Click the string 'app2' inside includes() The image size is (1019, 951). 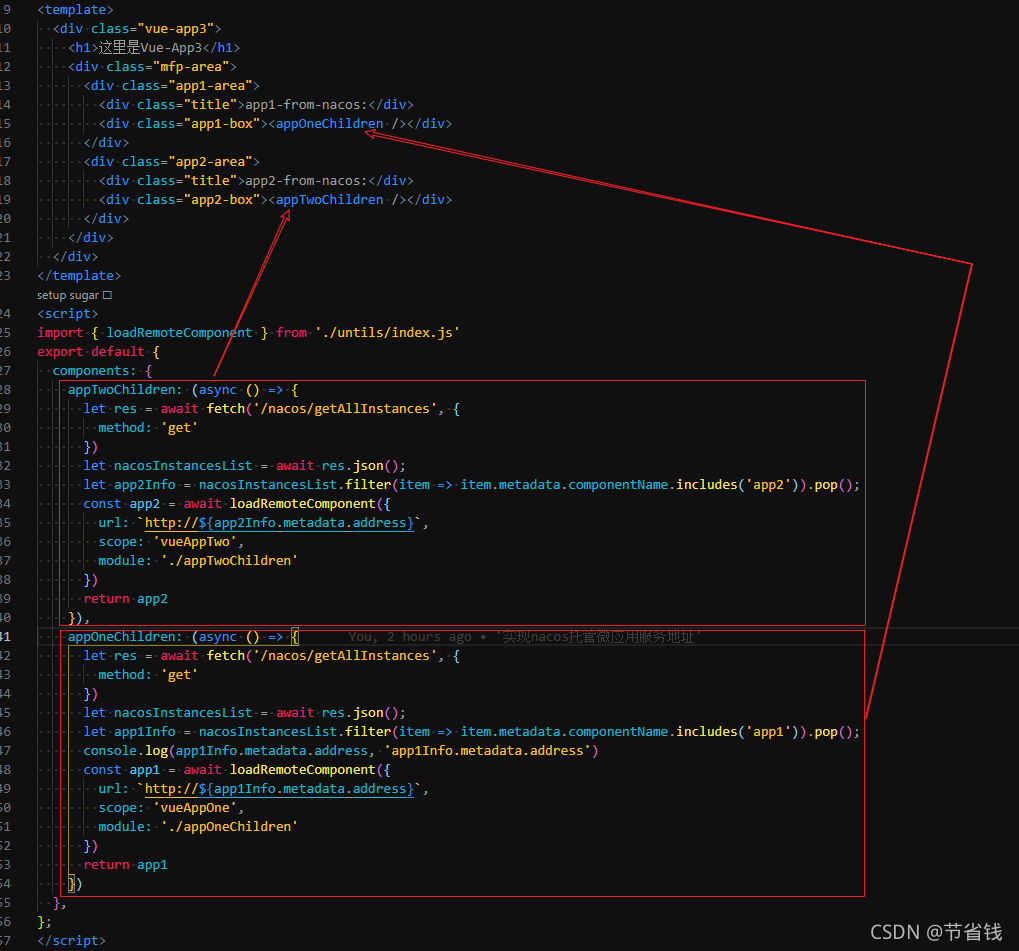tap(768, 485)
